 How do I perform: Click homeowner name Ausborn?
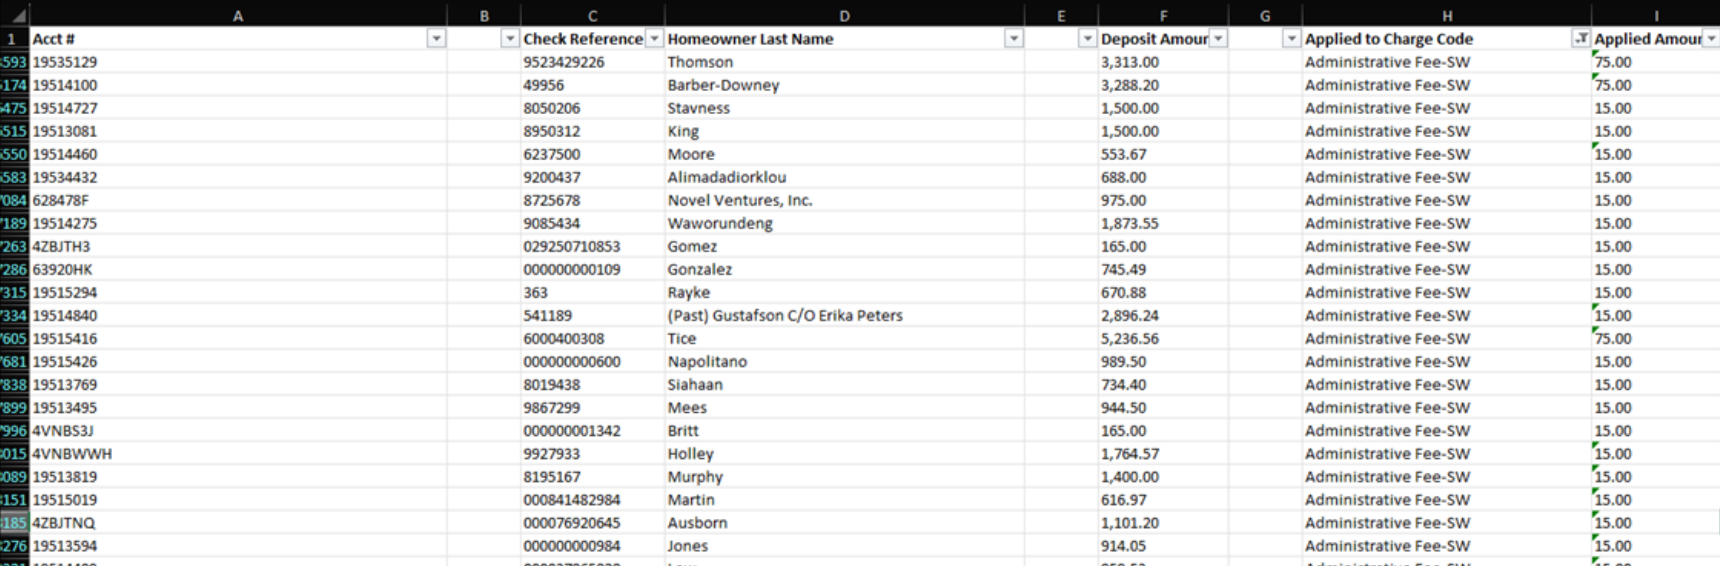click(697, 523)
